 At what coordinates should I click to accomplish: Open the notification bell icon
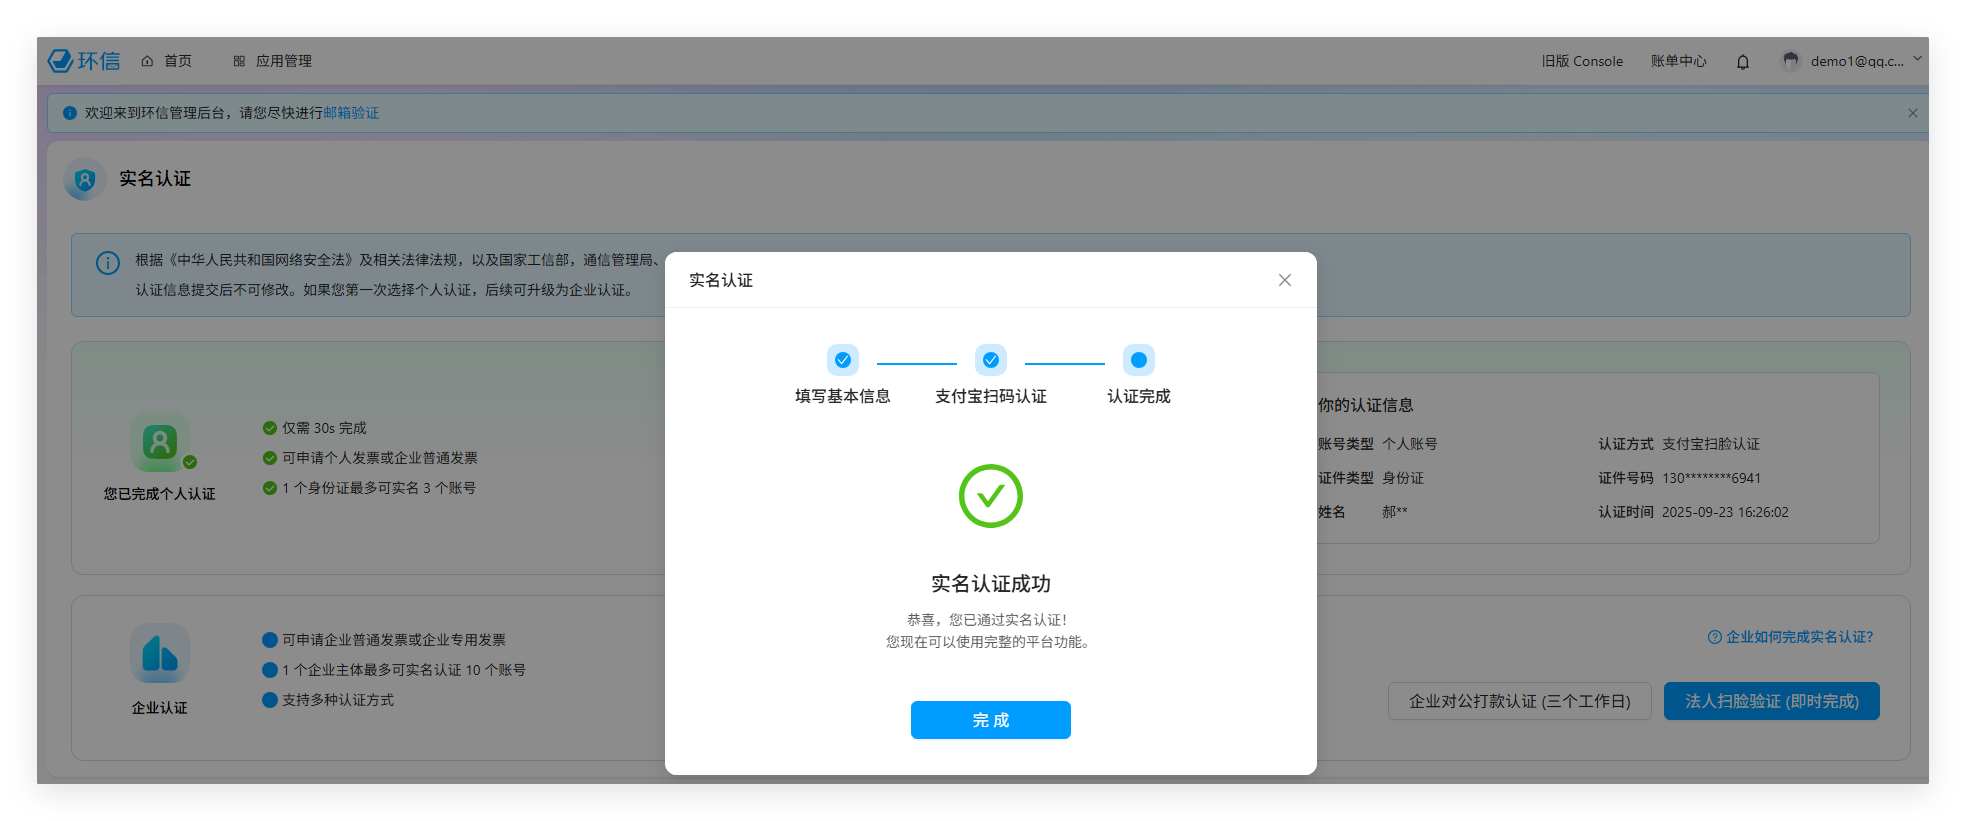(1742, 62)
